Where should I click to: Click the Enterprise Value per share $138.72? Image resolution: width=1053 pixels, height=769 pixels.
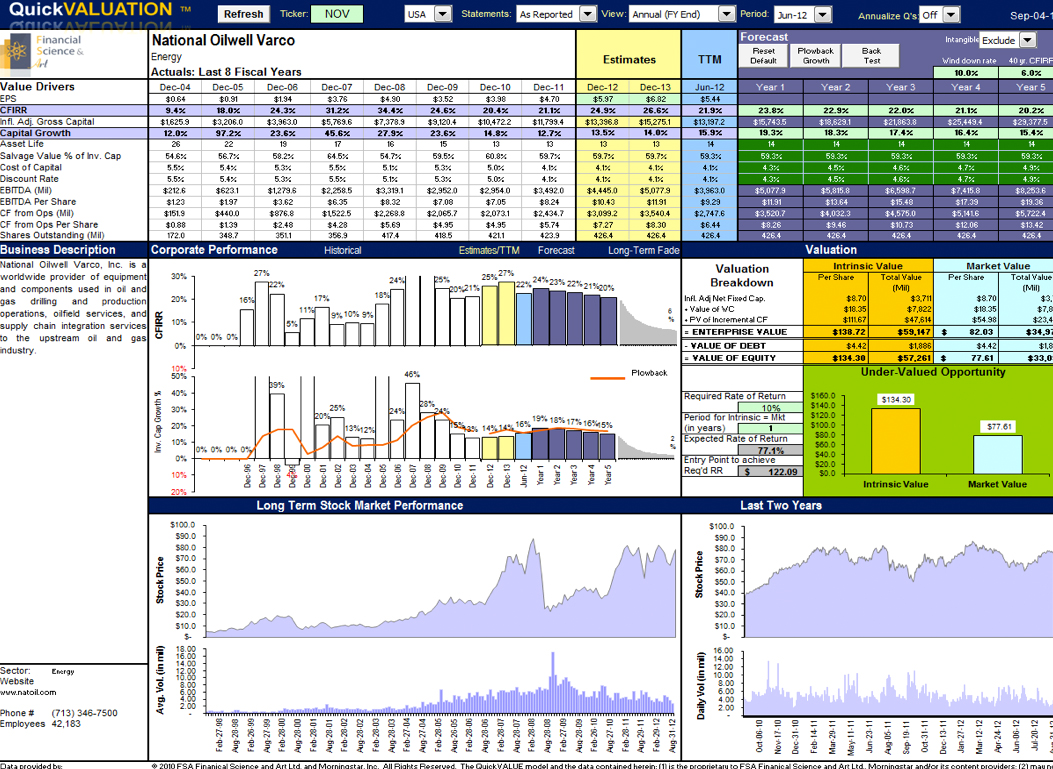(836, 332)
